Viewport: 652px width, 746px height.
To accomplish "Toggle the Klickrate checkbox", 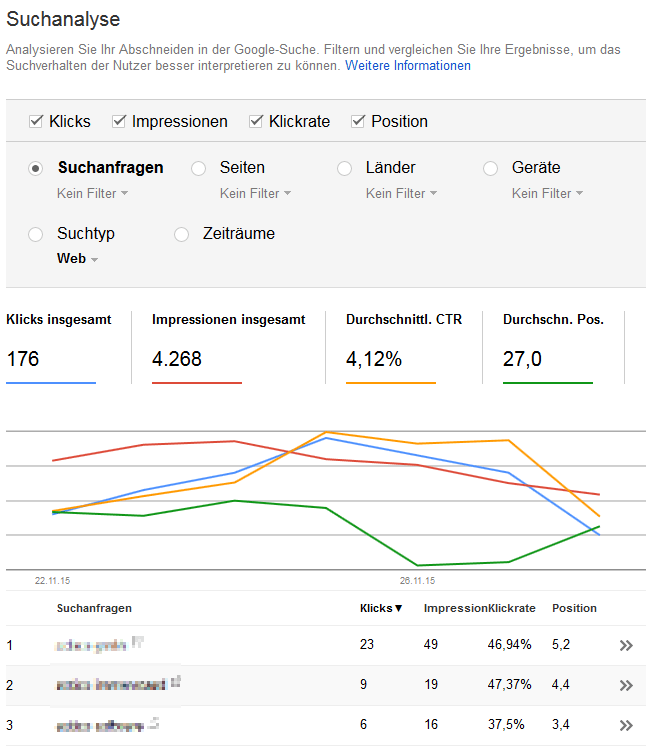I will coord(256,122).
